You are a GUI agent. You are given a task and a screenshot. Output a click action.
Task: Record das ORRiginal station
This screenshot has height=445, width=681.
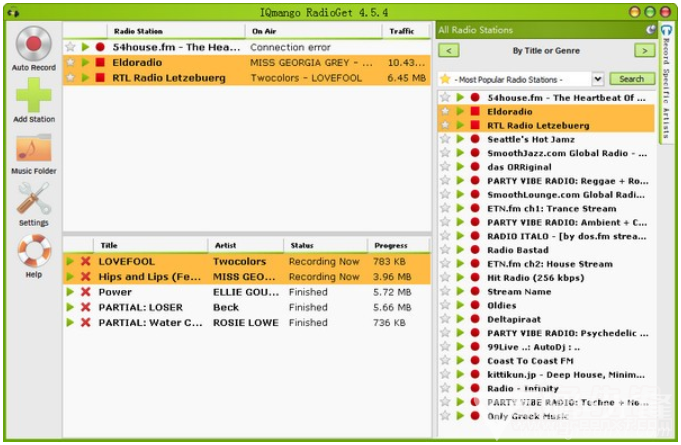tap(475, 167)
